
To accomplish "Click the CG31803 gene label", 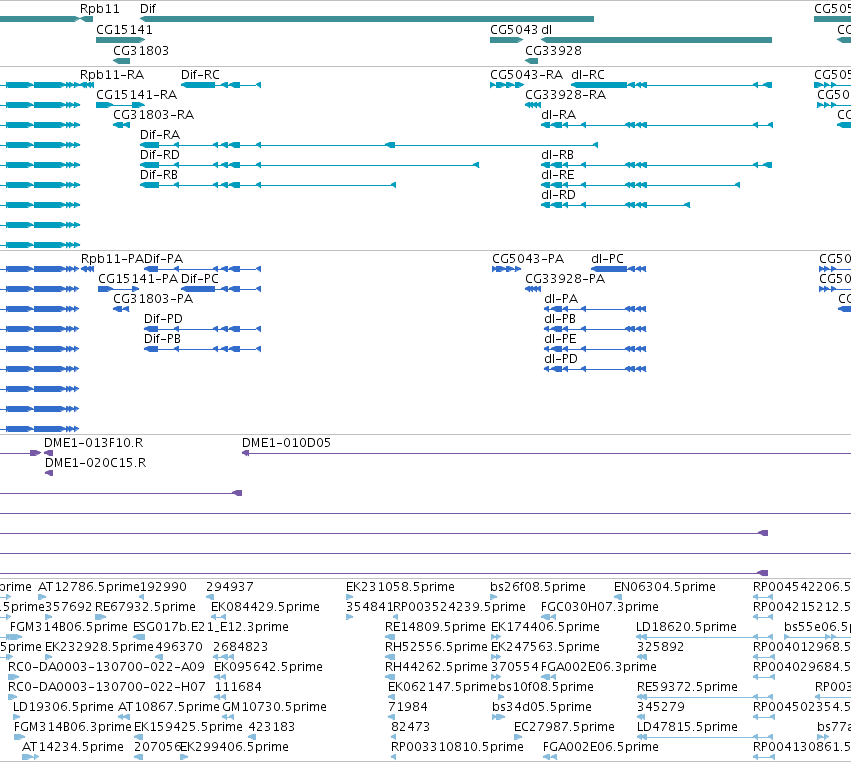I will pyautogui.click(x=141, y=50).
